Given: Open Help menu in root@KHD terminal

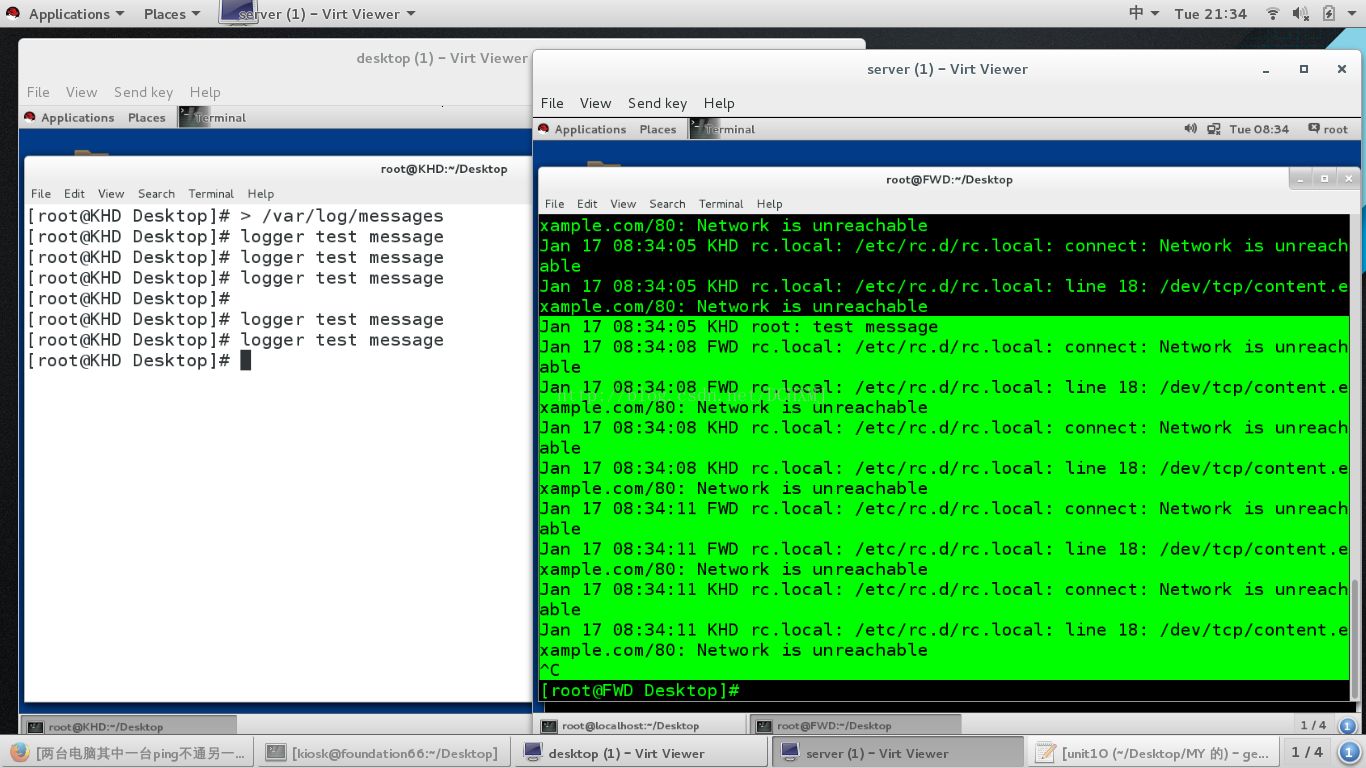Looking at the screenshot, I should point(260,194).
